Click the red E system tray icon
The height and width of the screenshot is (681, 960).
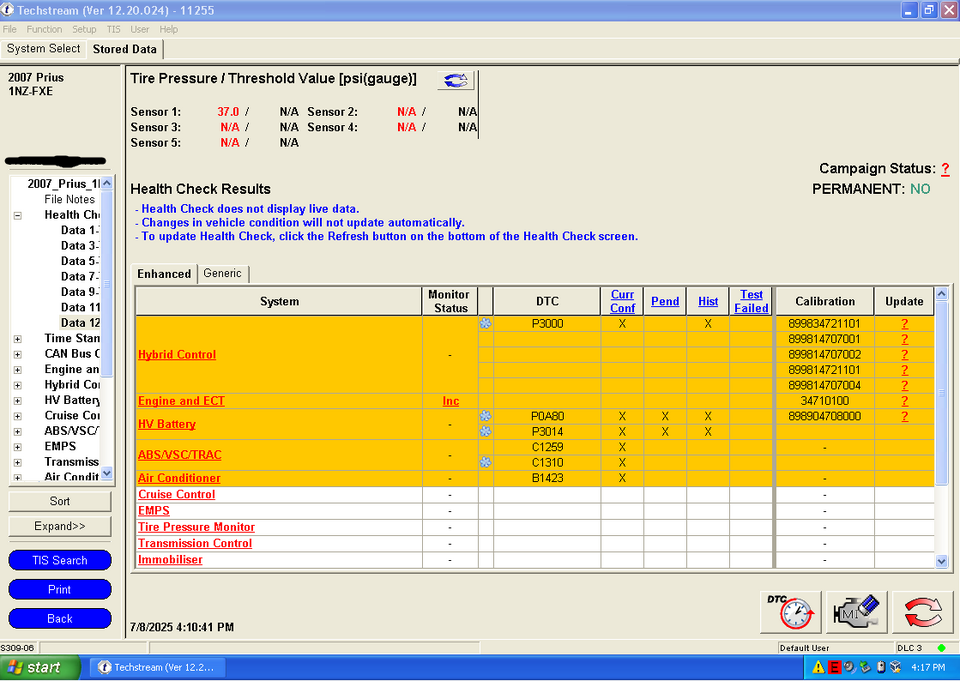pyautogui.click(x=834, y=667)
